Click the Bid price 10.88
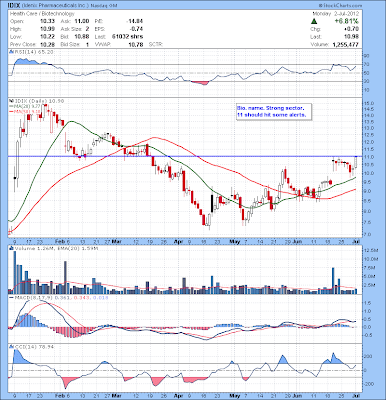This screenshot has width=386, height=400. 83,36
